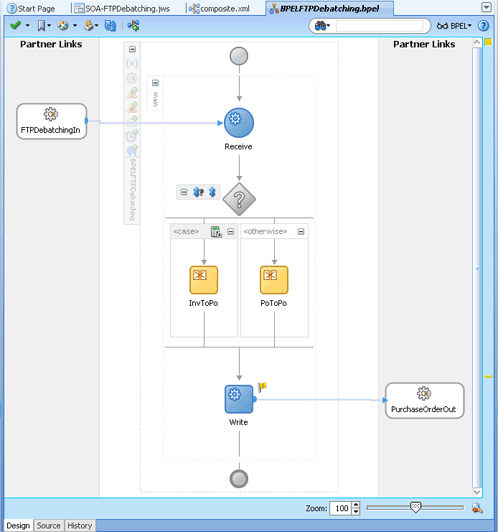Increase zoom with the stepper up arrow

(356, 505)
